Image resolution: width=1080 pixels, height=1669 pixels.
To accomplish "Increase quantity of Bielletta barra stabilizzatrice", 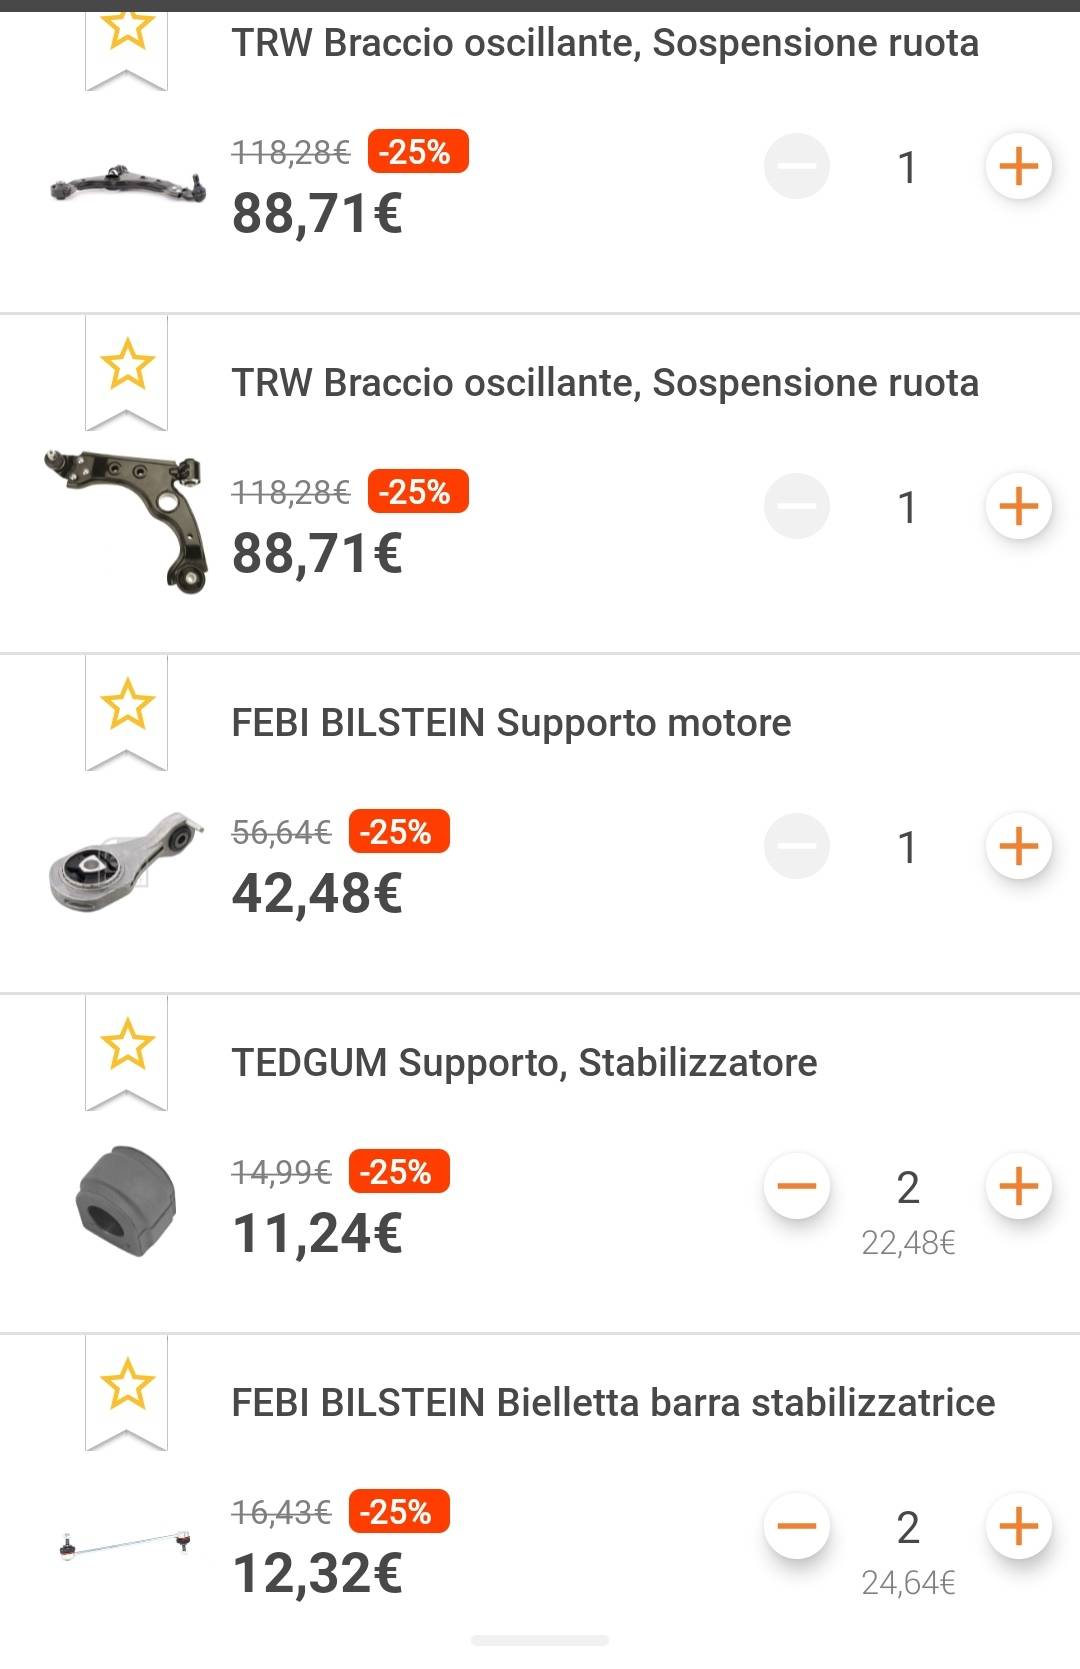I will (x=1018, y=1527).
